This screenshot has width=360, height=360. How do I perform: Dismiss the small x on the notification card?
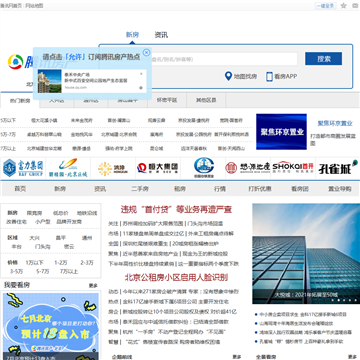(x=141, y=74)
